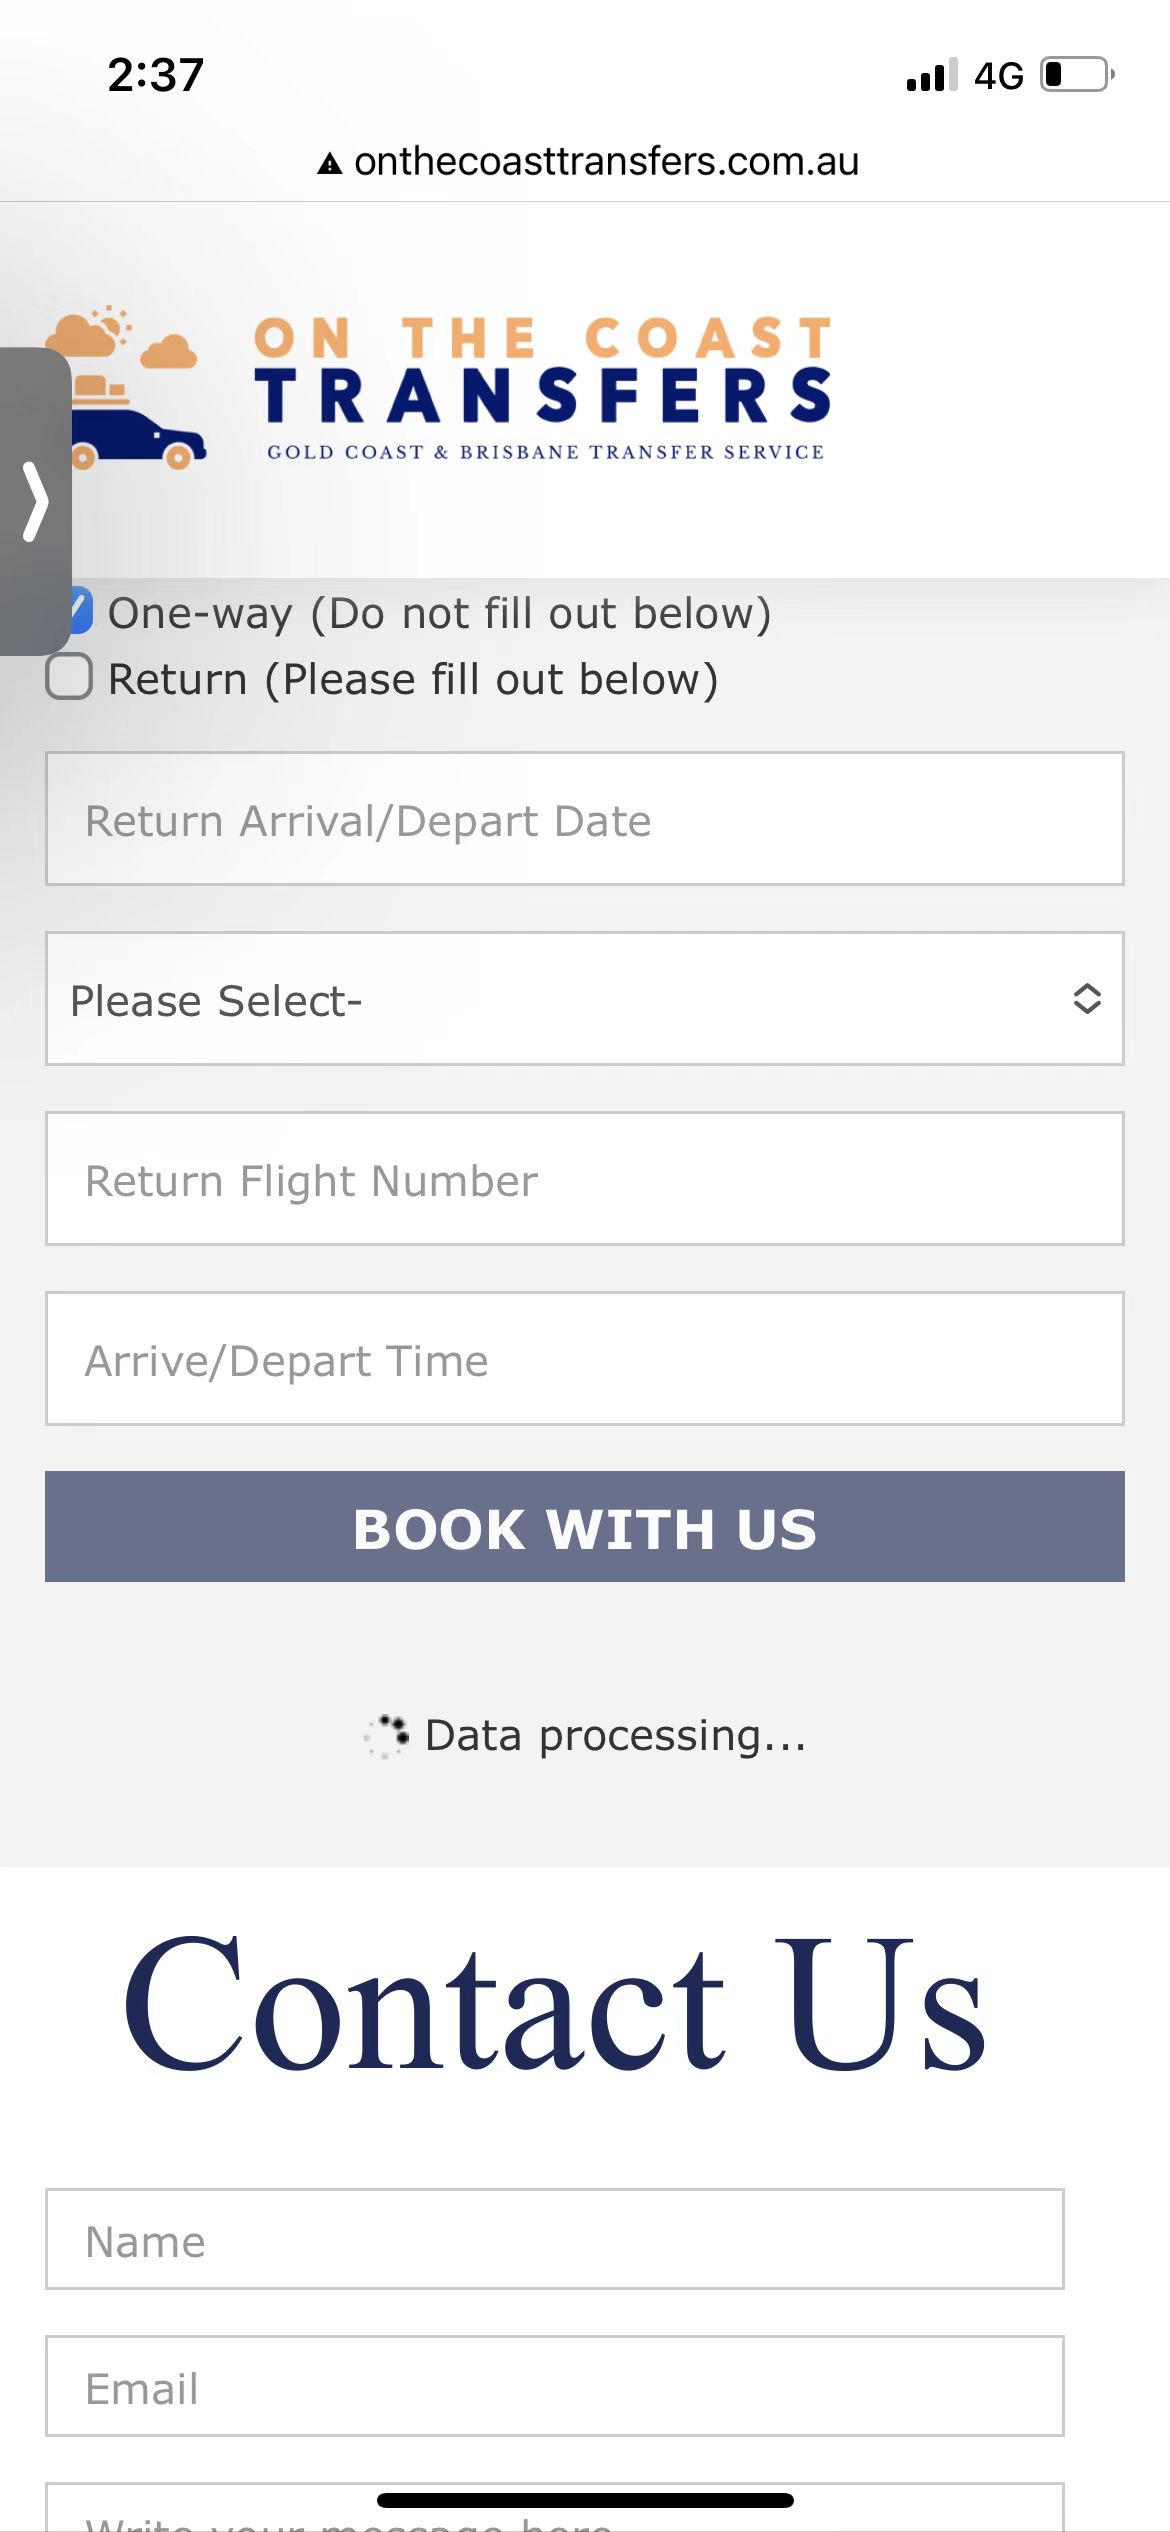Tap the not-secure warning triangle icon

point(329,163)
